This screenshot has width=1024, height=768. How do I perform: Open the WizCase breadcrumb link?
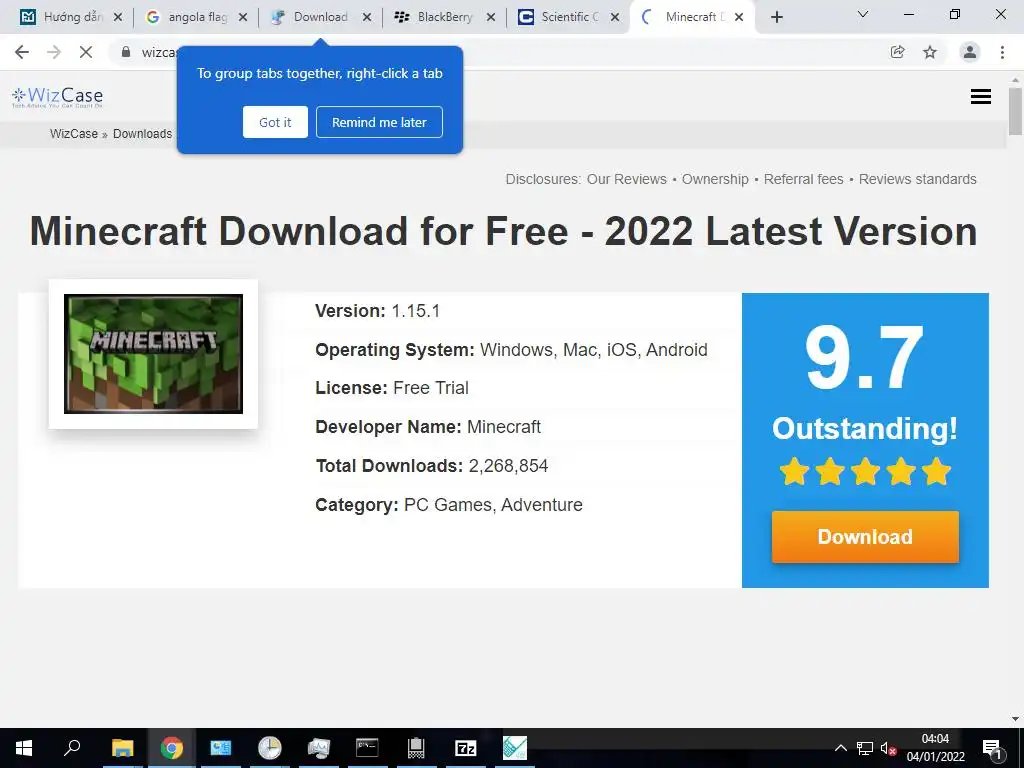[x=74, y=134]
